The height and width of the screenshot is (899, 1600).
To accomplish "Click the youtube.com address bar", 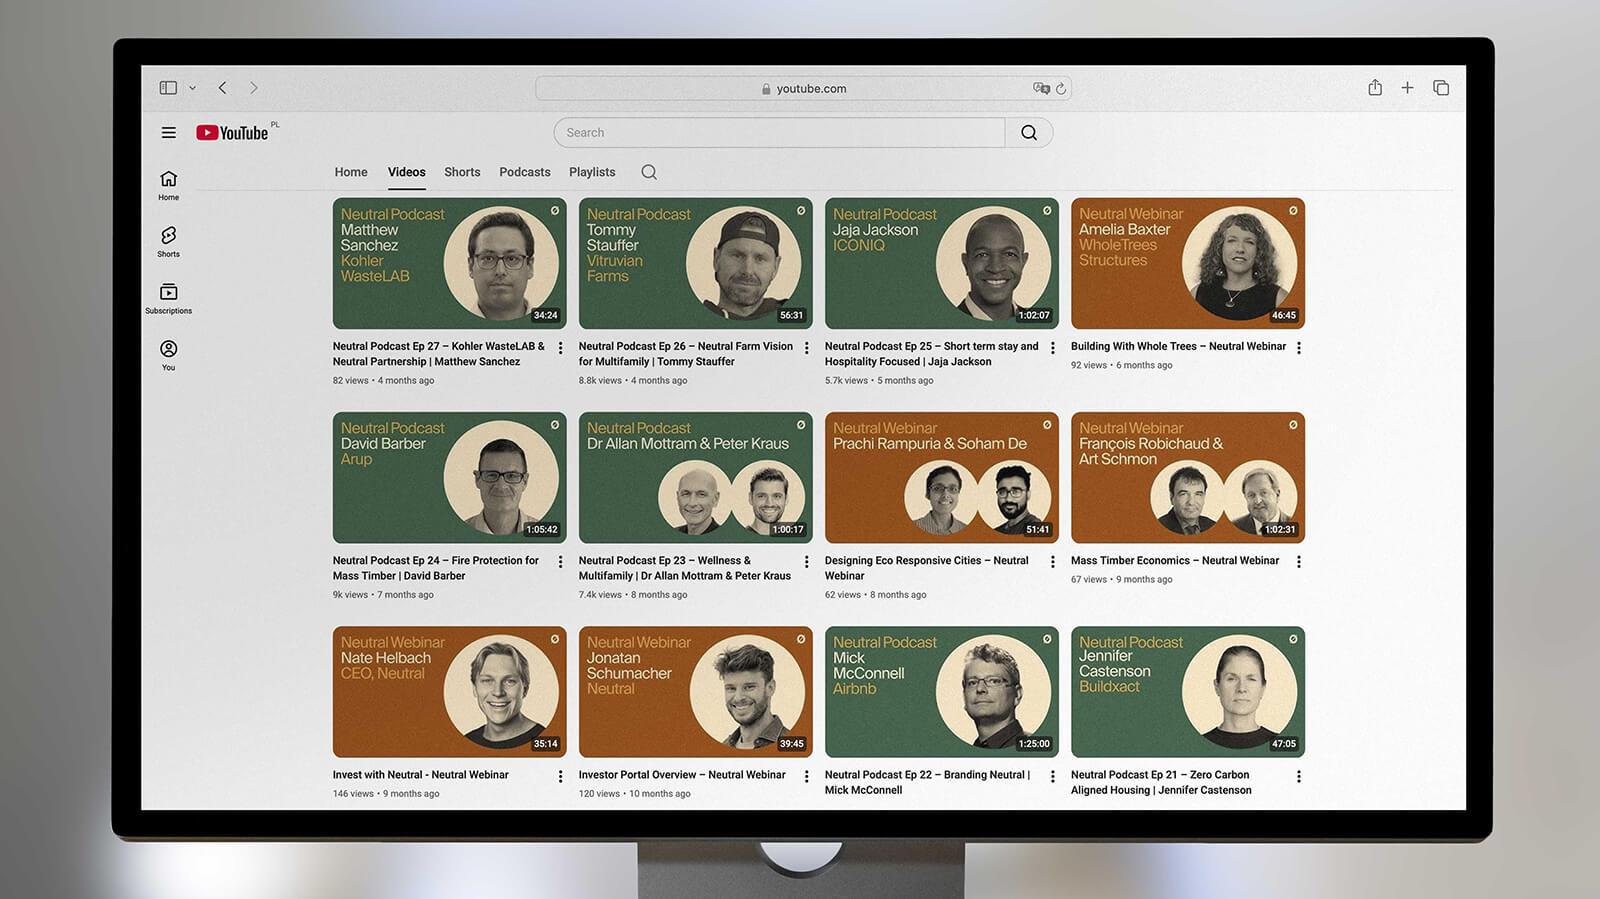I will tap(803, 88).
